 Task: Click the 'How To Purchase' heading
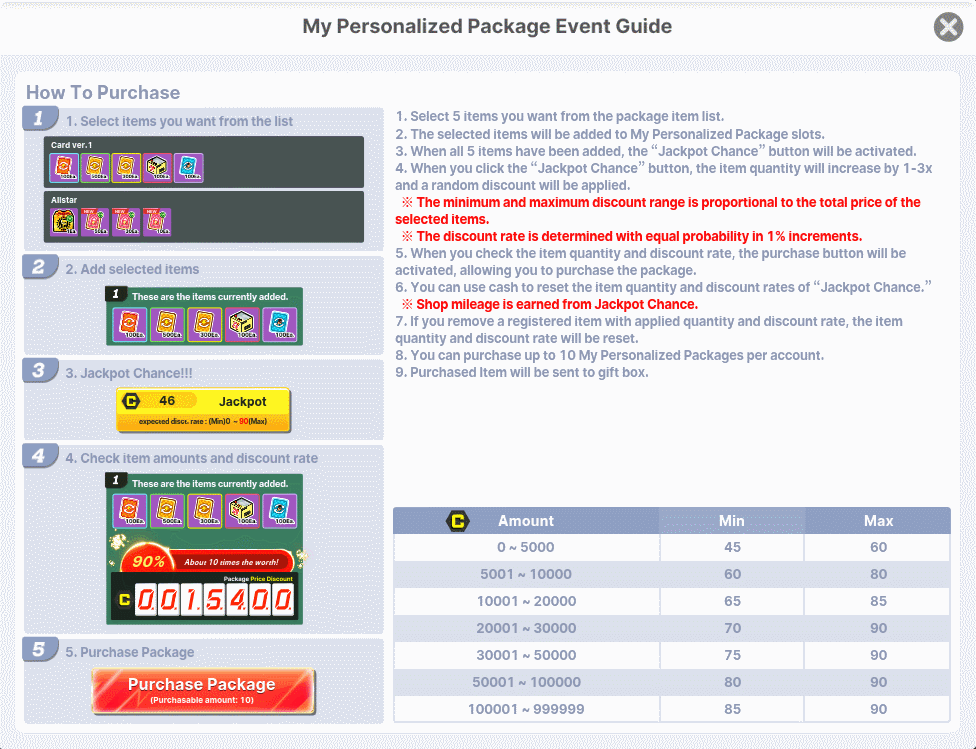click(x=103, y=93)
